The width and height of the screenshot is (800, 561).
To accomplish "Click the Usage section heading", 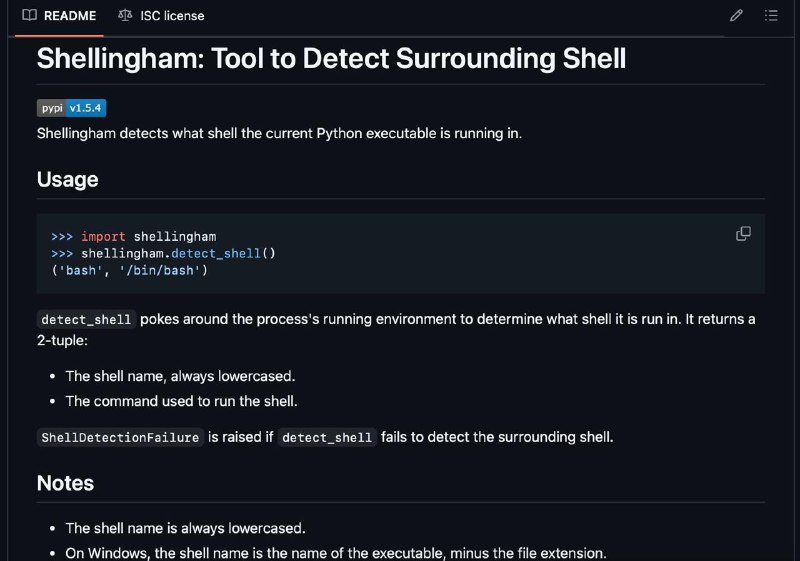I will 67,180.
